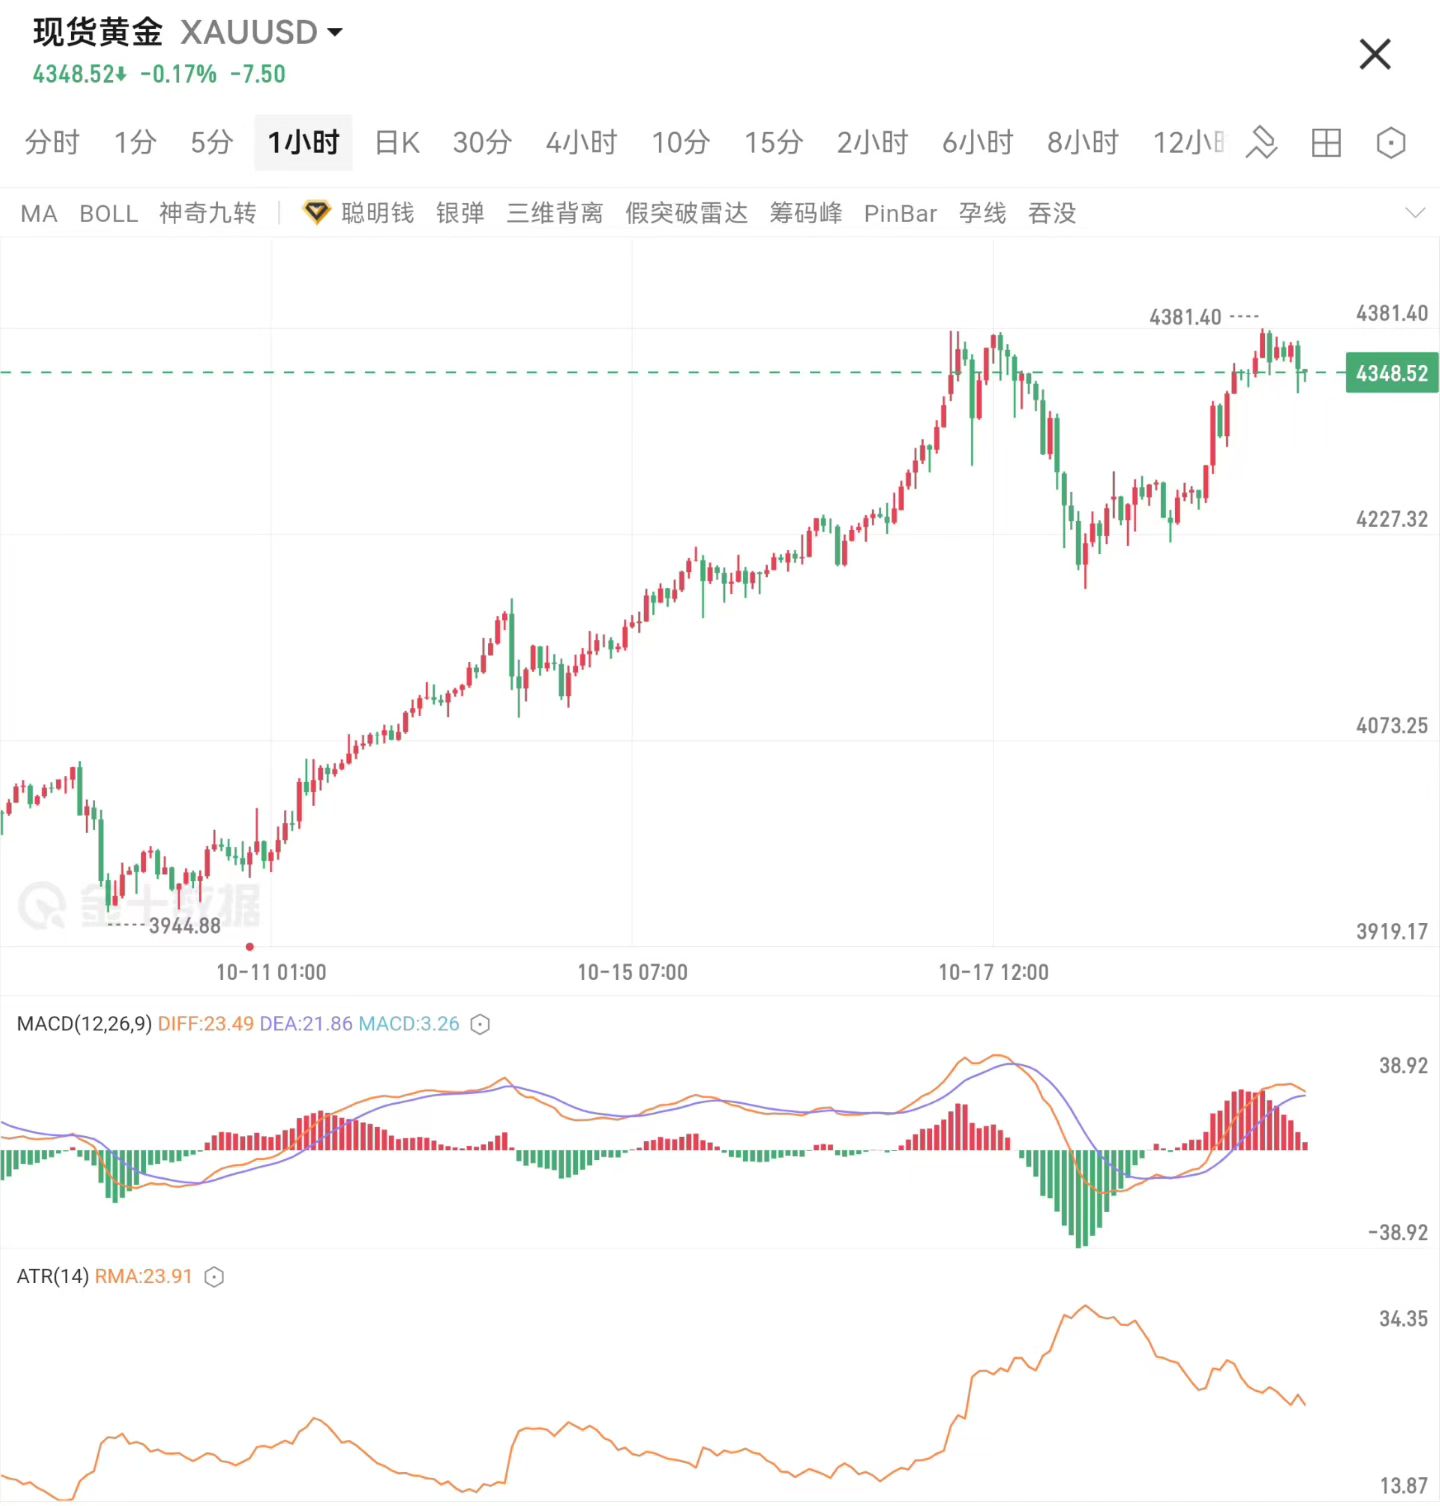Enable the 神奇九转 indicator
Image resolution: width=1440 pixels, height=1506 pixels.
click(x=207, y=213)
